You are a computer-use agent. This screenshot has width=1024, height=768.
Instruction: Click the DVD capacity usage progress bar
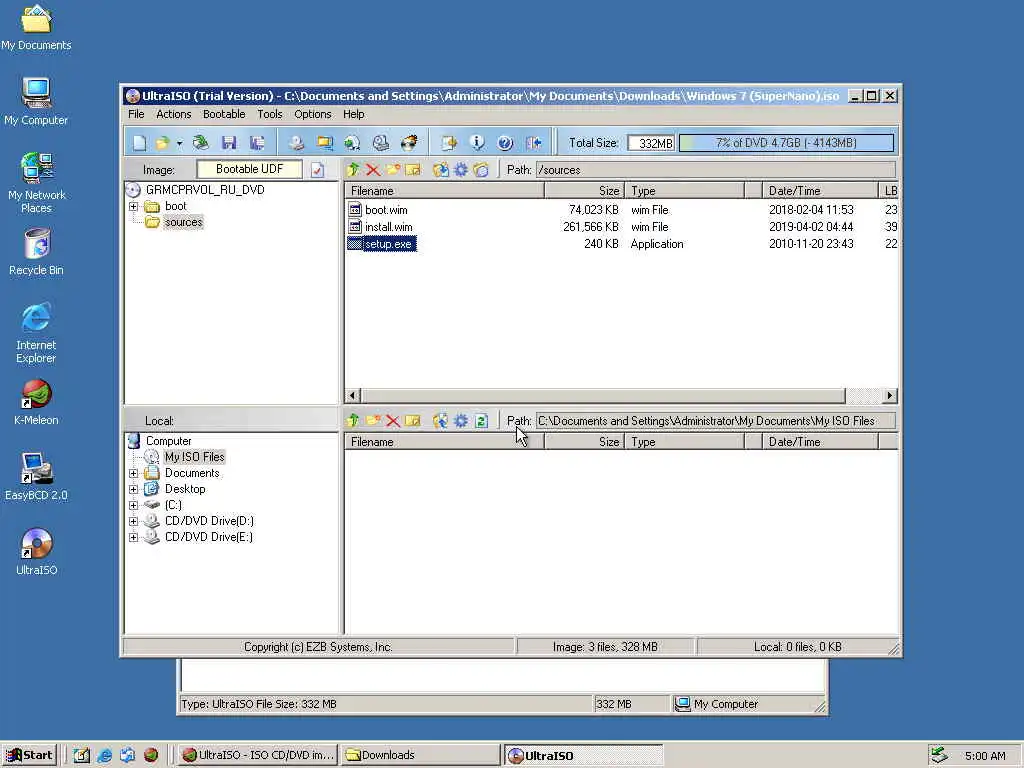coord(786,143)
